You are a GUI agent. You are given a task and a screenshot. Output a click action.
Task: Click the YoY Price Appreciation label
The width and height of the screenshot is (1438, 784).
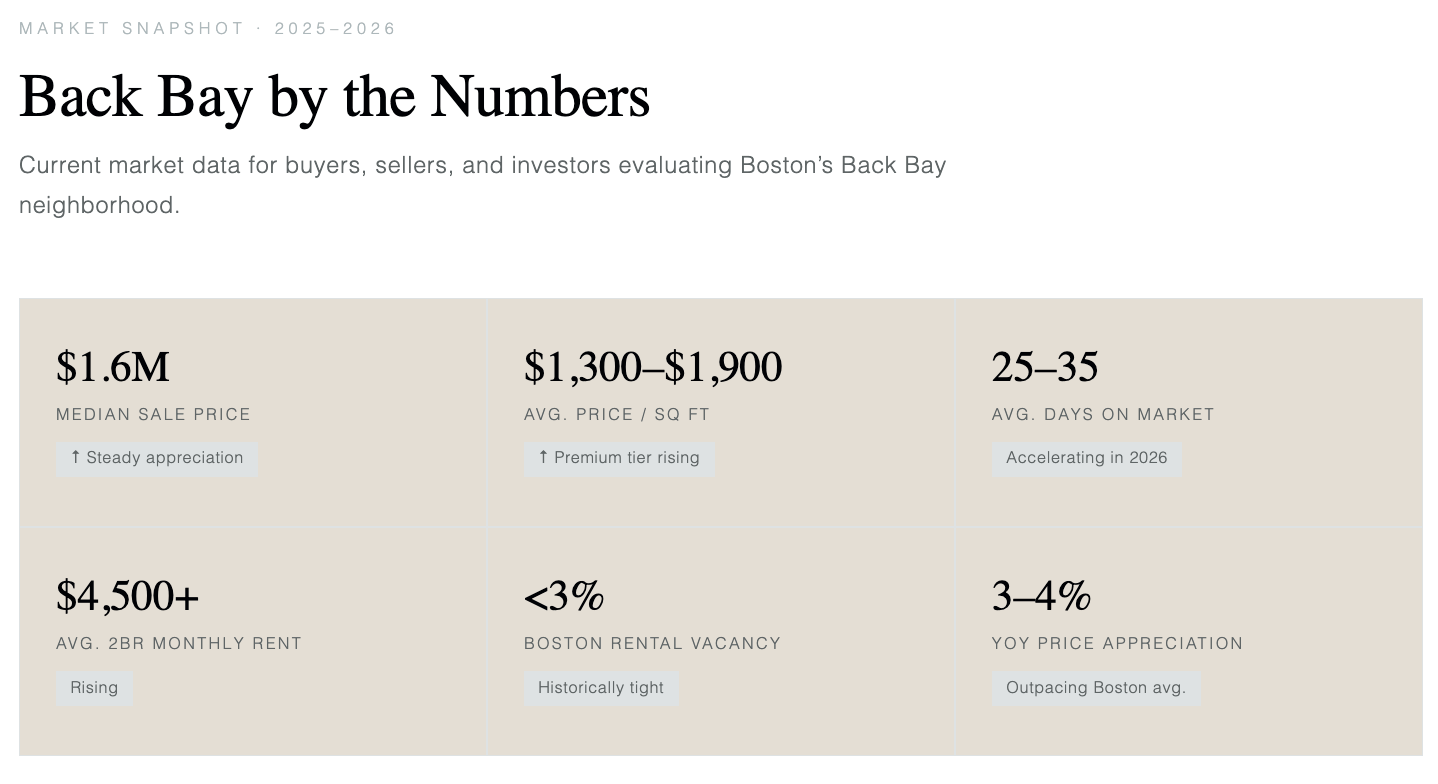tap(1117, 643)
